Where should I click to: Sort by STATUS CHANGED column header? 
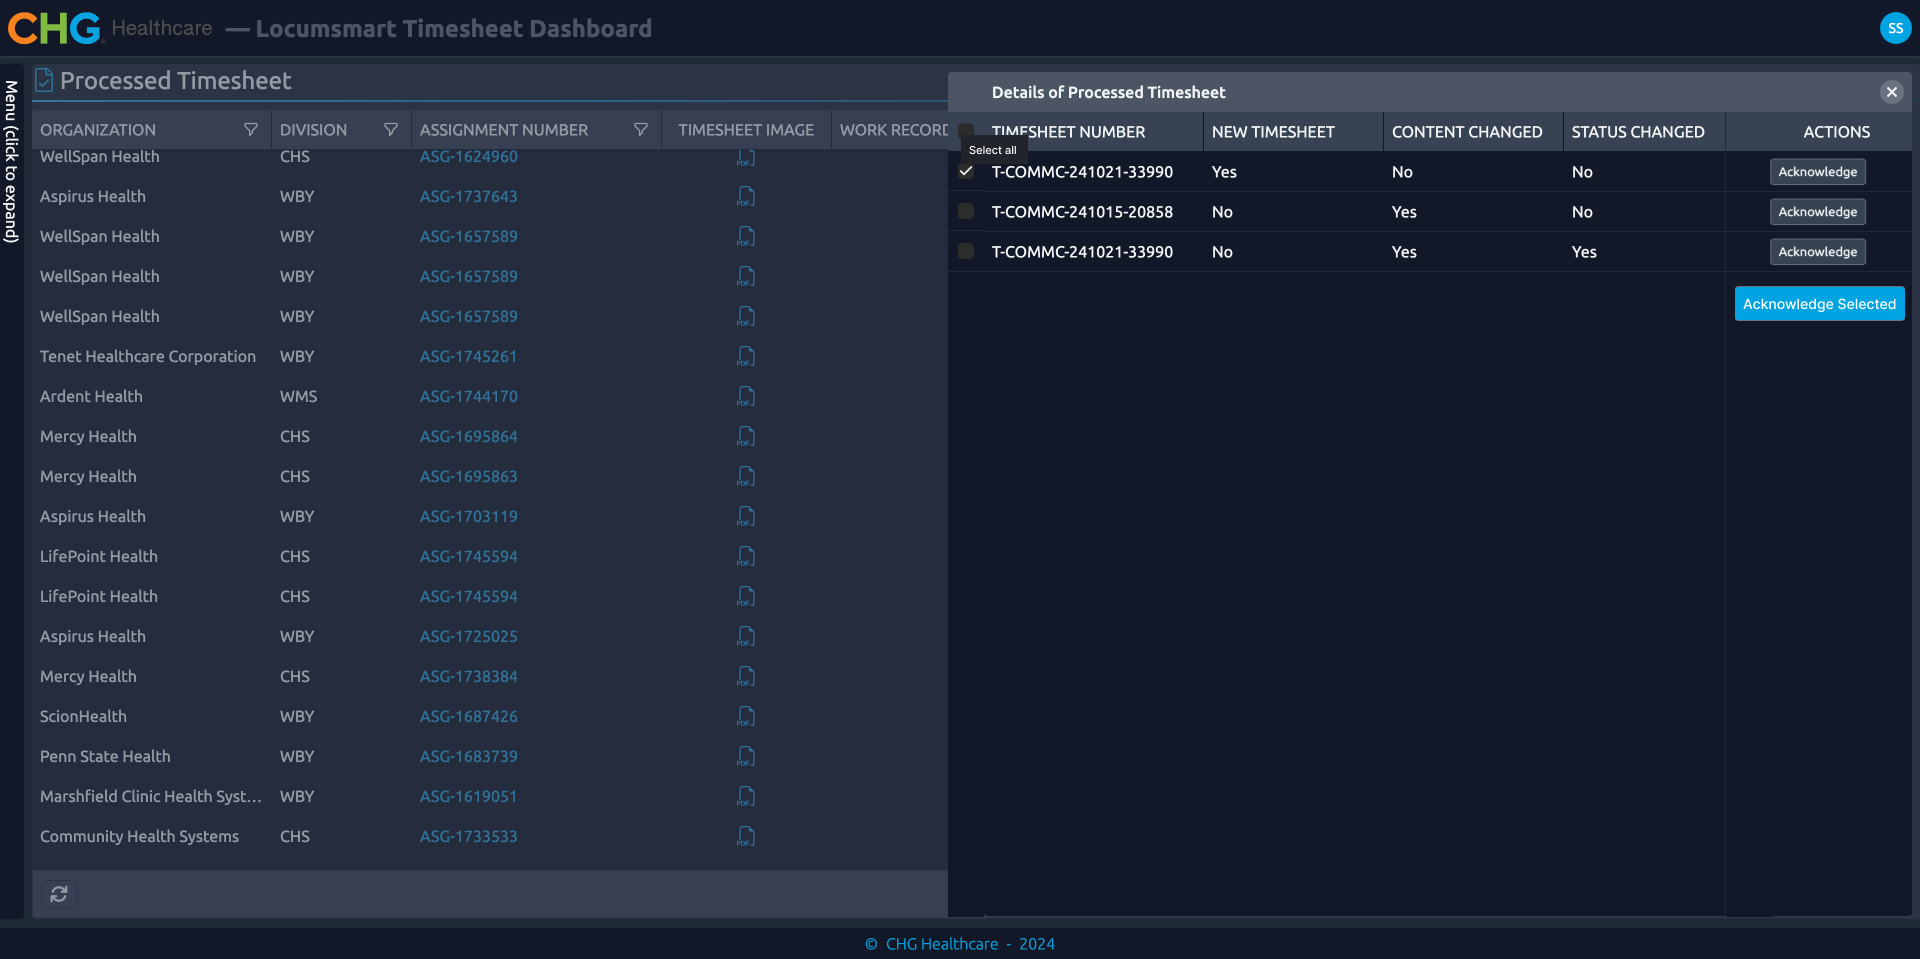point(1638,132)
